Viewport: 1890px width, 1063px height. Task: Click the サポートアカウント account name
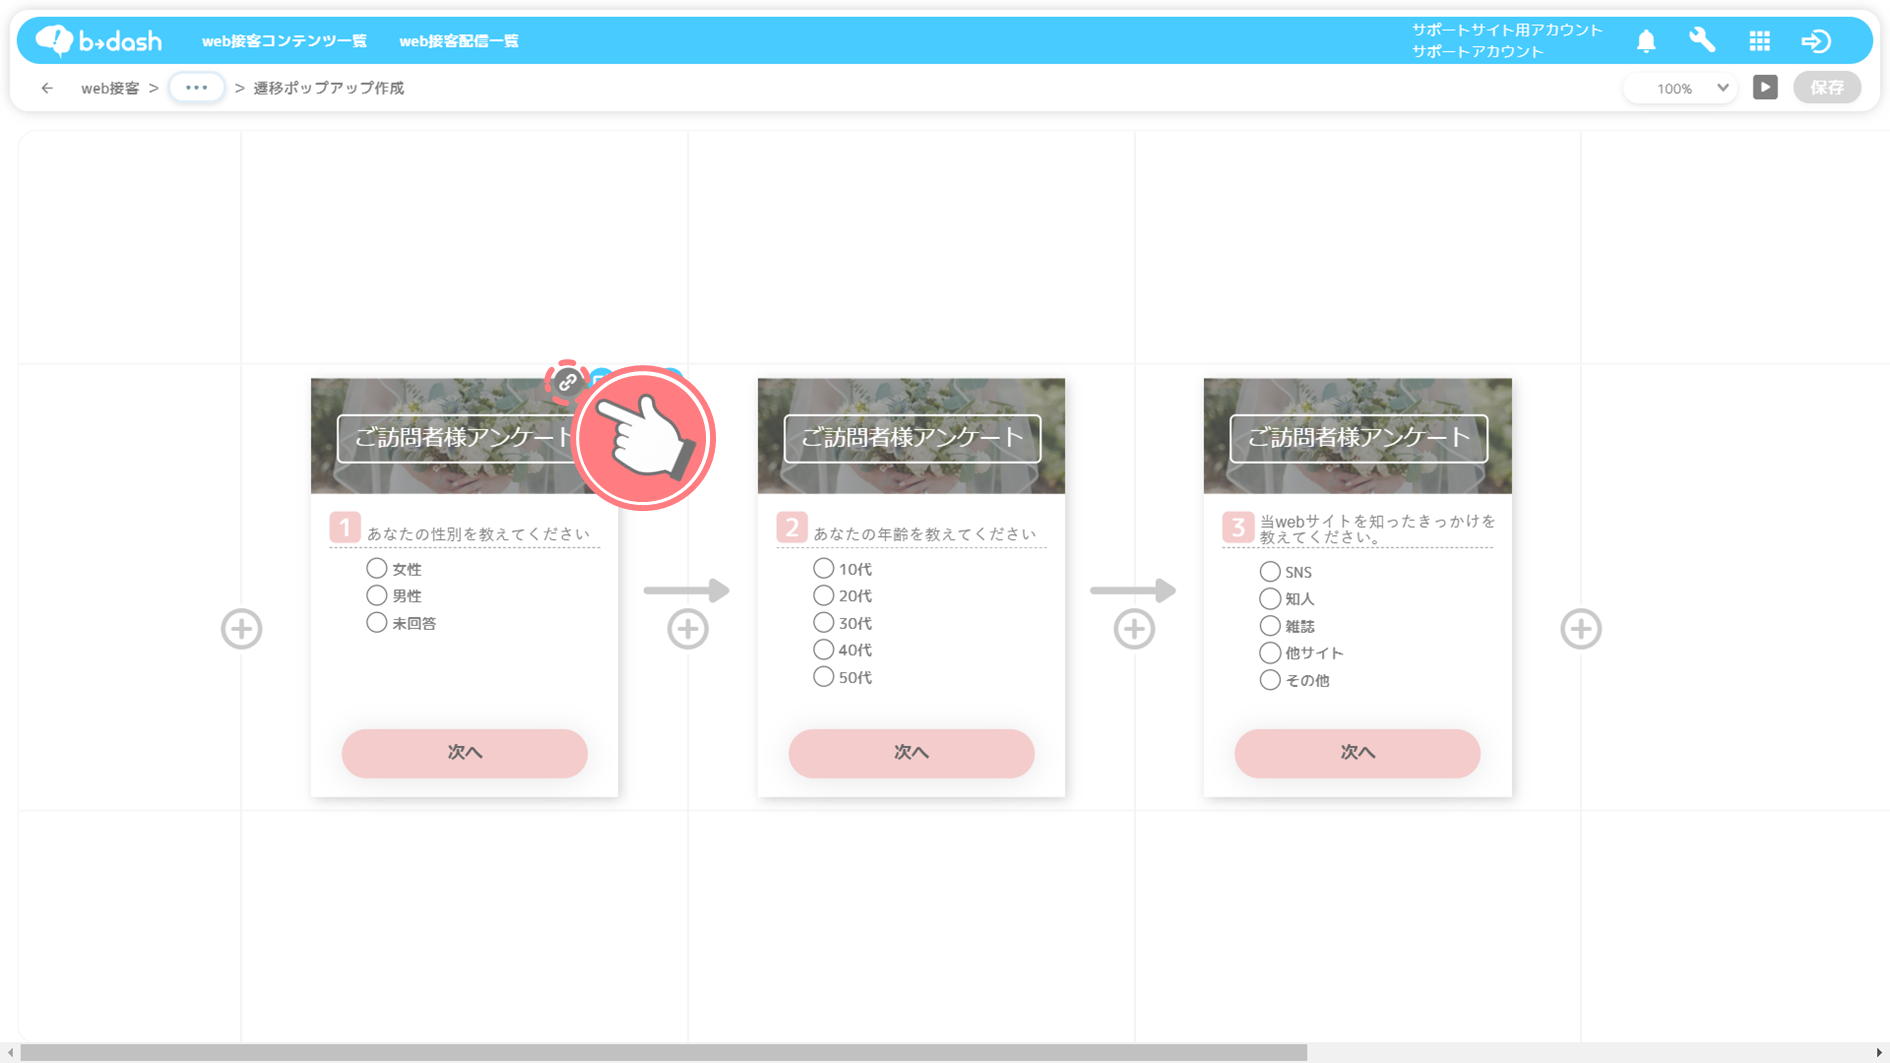pyautogui.click(x=1477, y=51)
